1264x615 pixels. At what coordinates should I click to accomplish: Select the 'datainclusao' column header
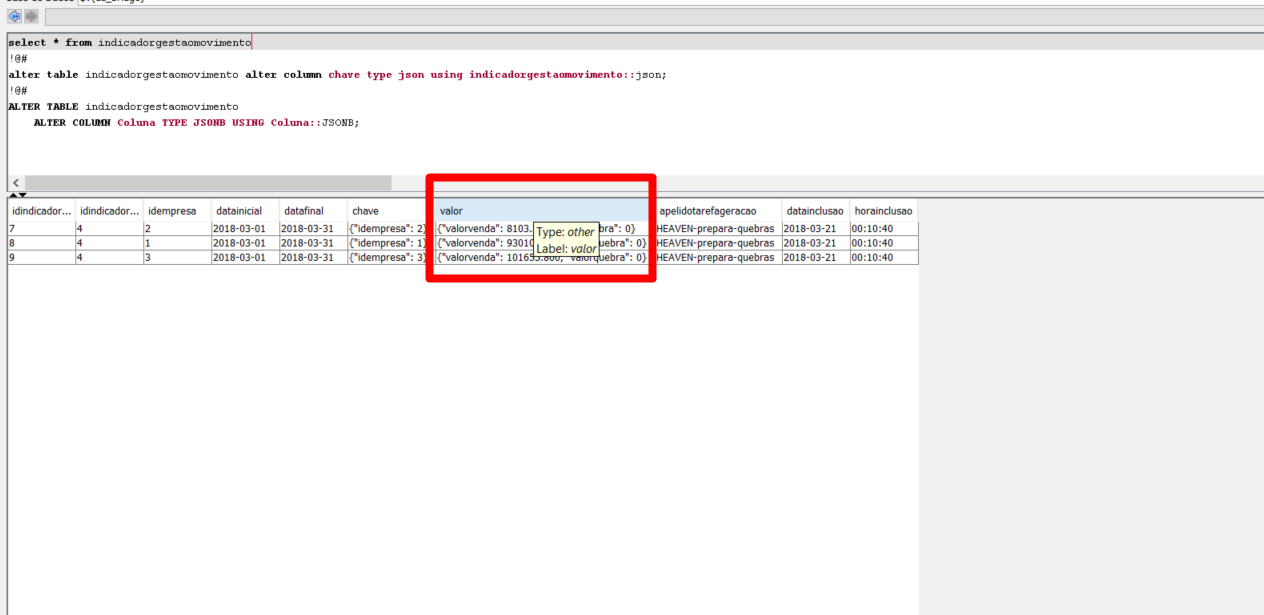coord(814,211)
